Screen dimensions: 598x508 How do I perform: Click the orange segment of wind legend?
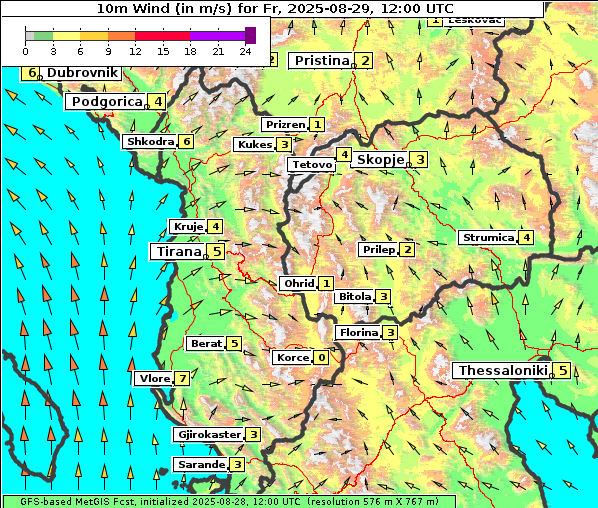(122, 36)
